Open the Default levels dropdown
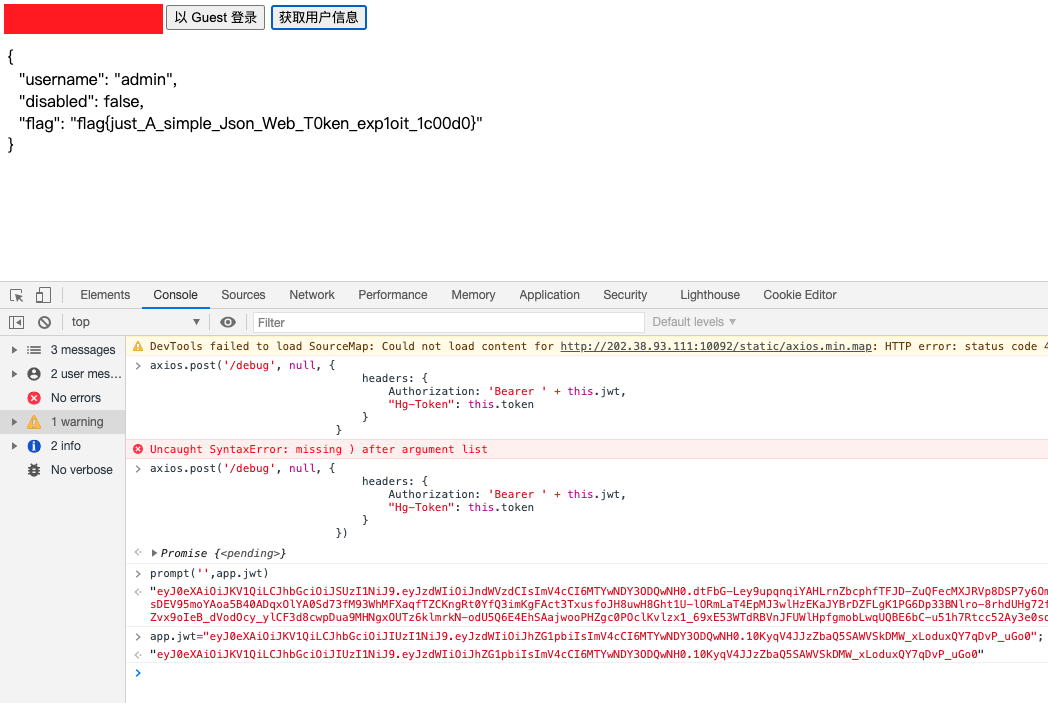The image size is (1048, 703). click(x=694, y=322)
